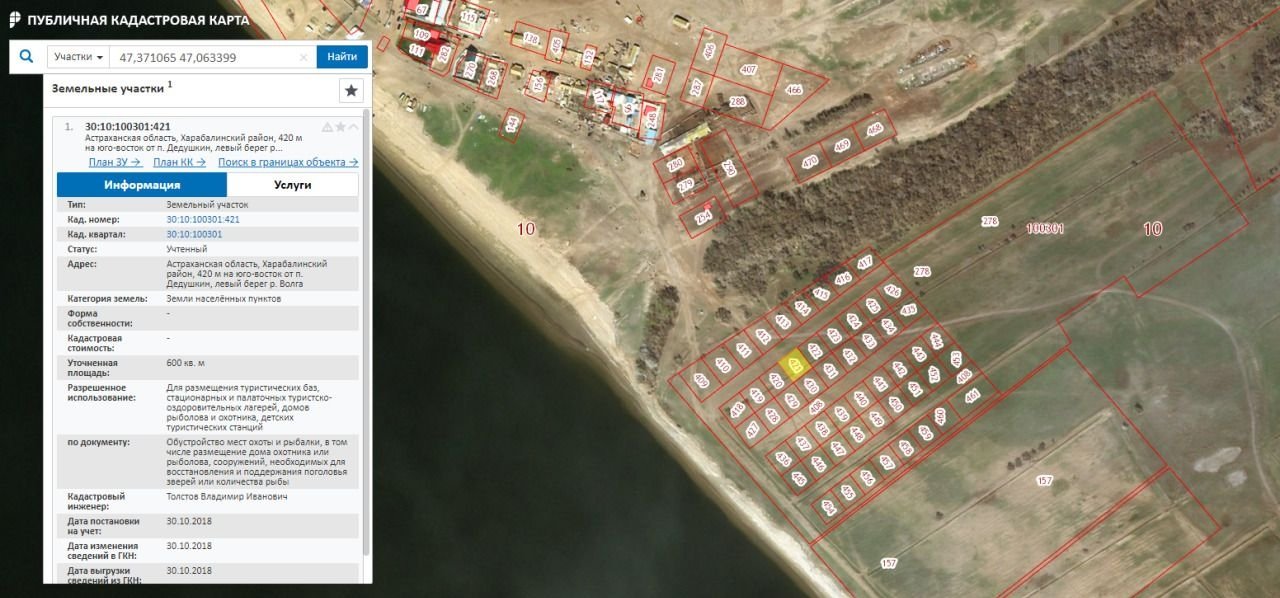Viewport: 1280px width, 598px height.
Task: Click the Публичная кадастровая карта title
Action: pyautogui.click(x=138, y=20)
